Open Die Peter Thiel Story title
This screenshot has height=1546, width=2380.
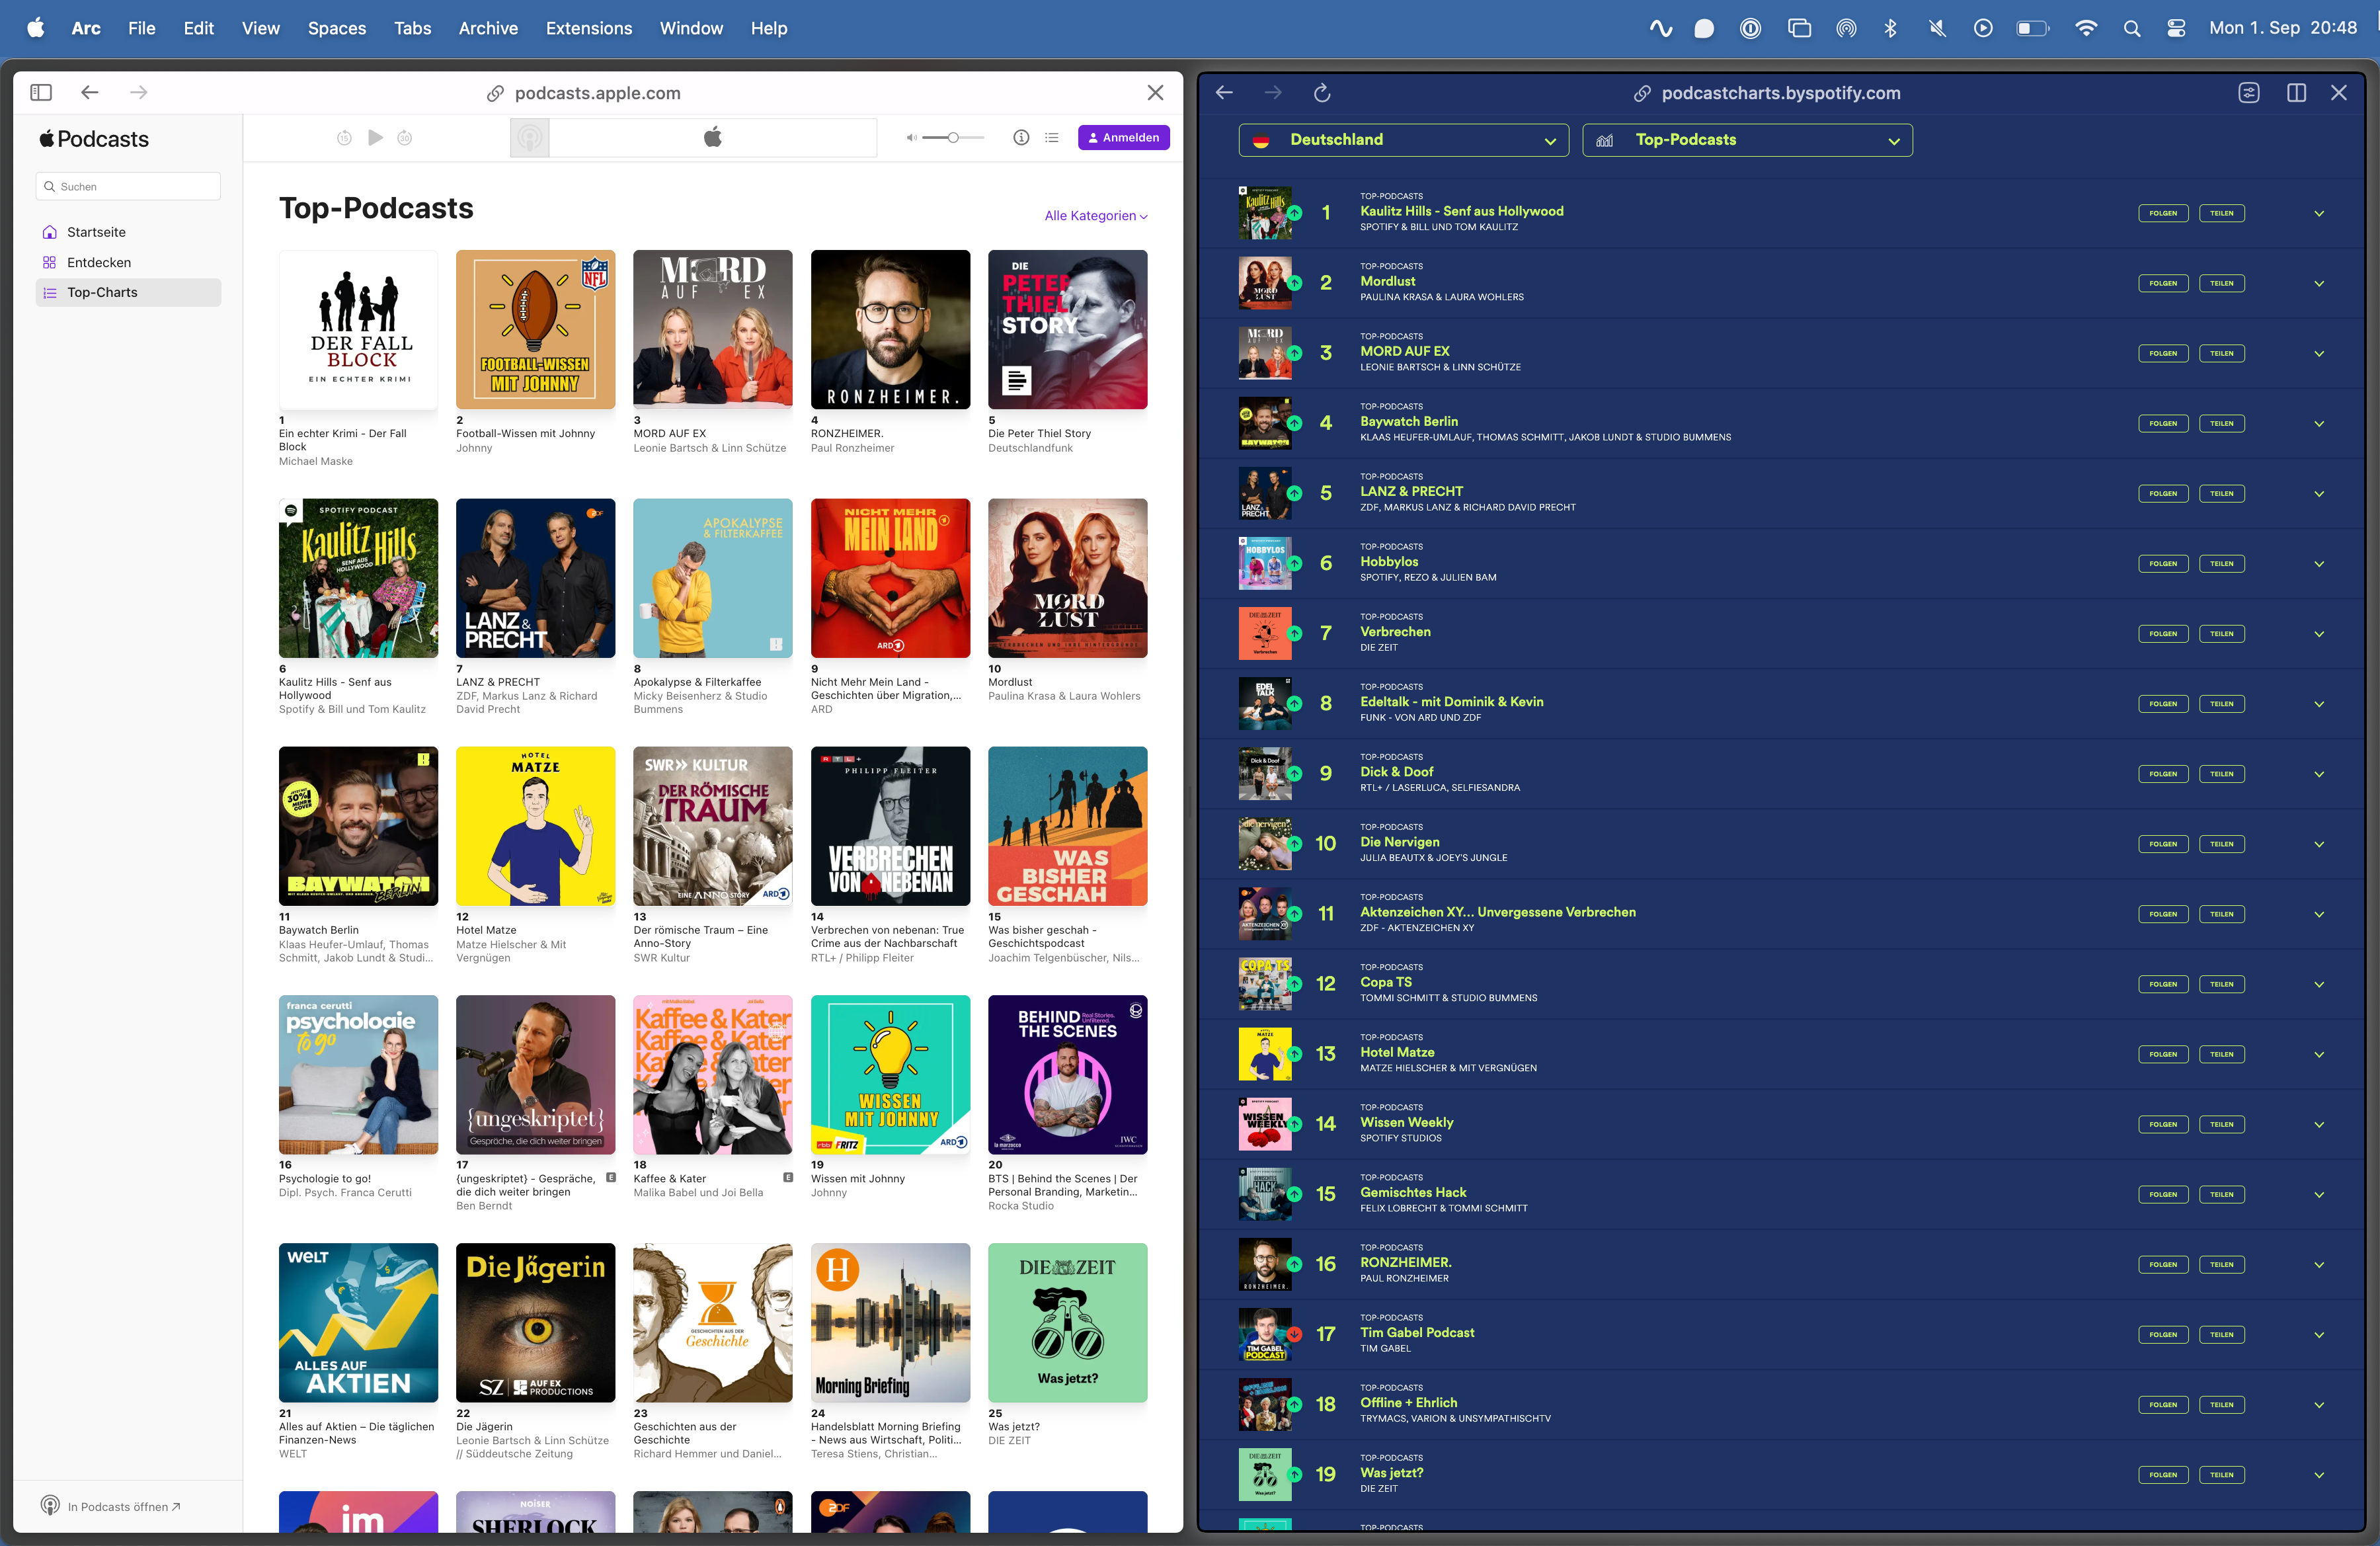point(1039,434)
